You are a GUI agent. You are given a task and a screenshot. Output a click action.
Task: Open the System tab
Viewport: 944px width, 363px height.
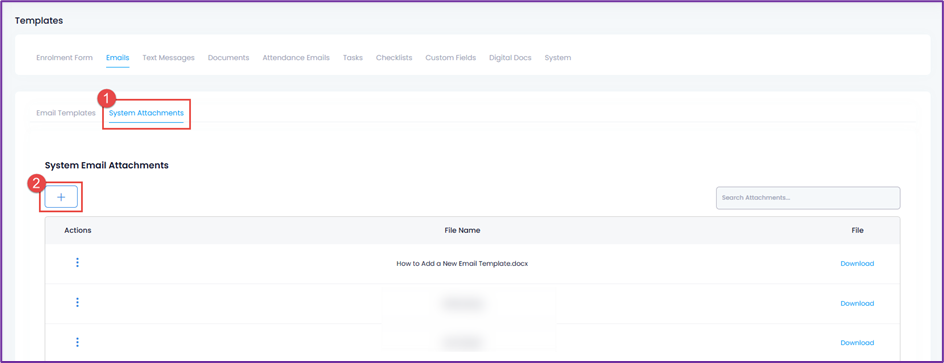click(x=557, y=58)
